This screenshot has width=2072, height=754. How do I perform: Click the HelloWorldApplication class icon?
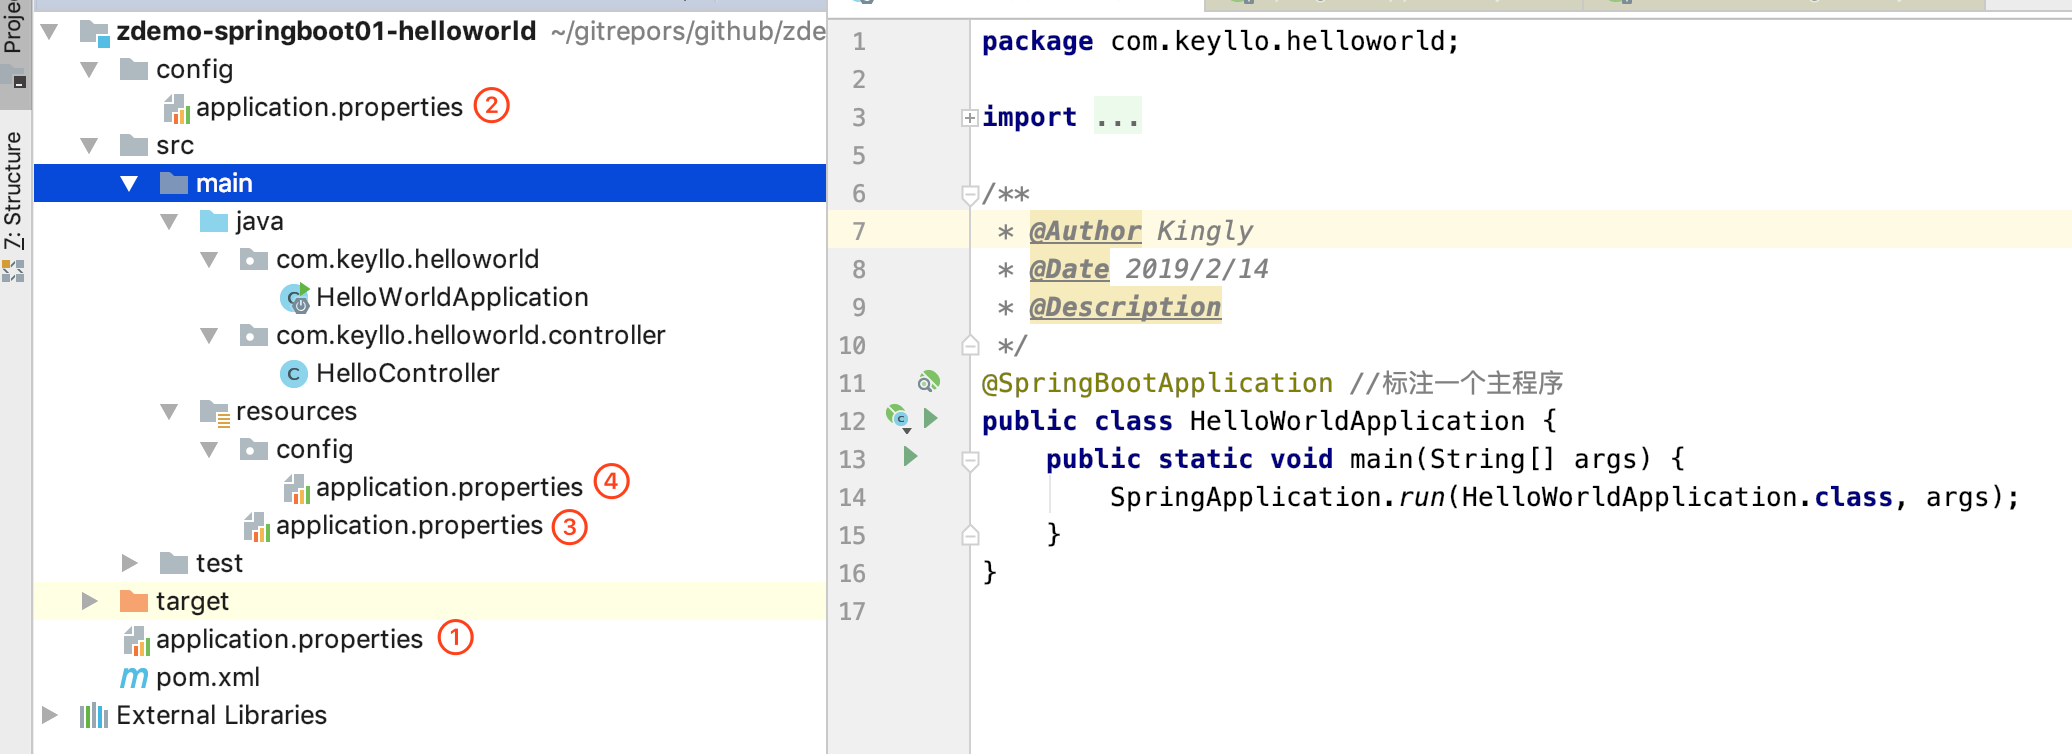coord(295,298)
